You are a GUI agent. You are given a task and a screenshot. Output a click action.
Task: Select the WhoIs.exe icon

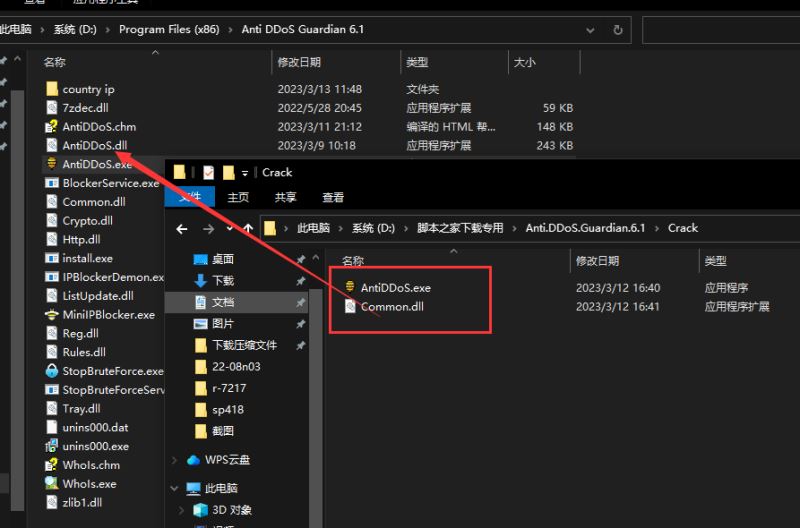click(x=52, y=483)
